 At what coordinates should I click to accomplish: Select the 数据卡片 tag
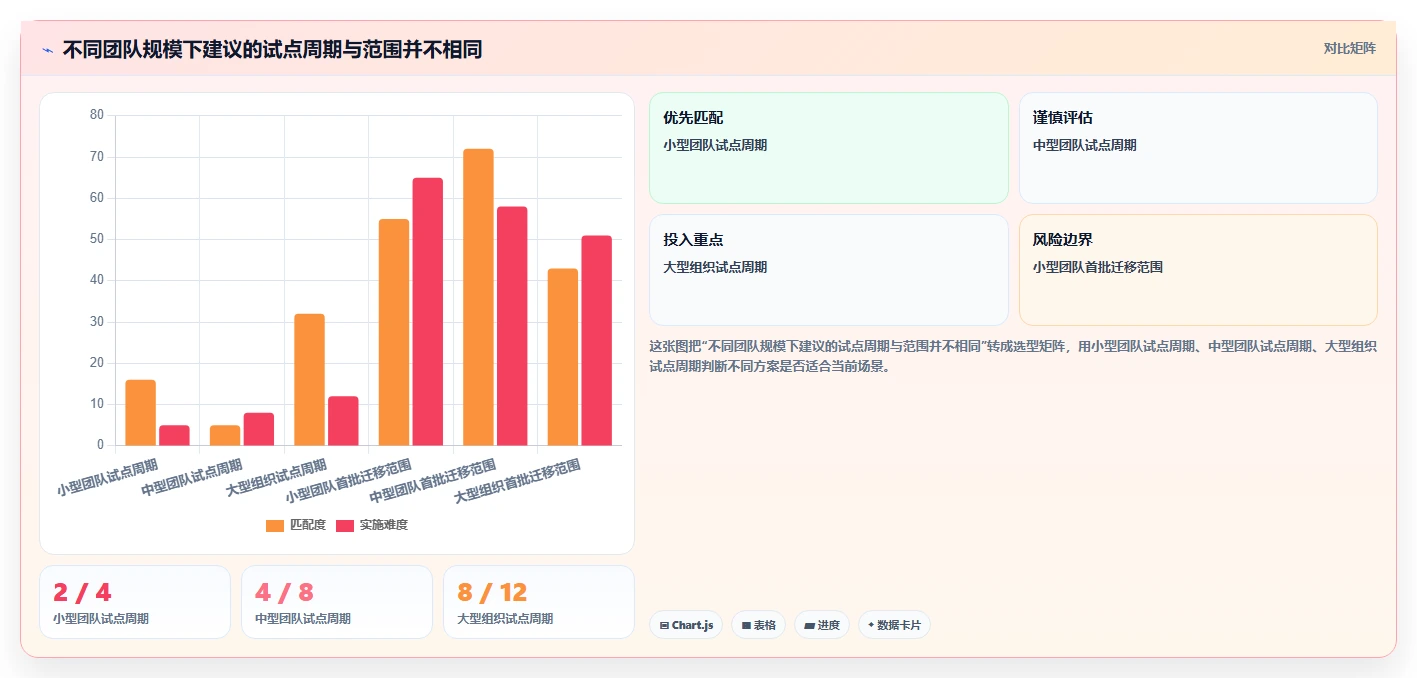tap(894, 625)
